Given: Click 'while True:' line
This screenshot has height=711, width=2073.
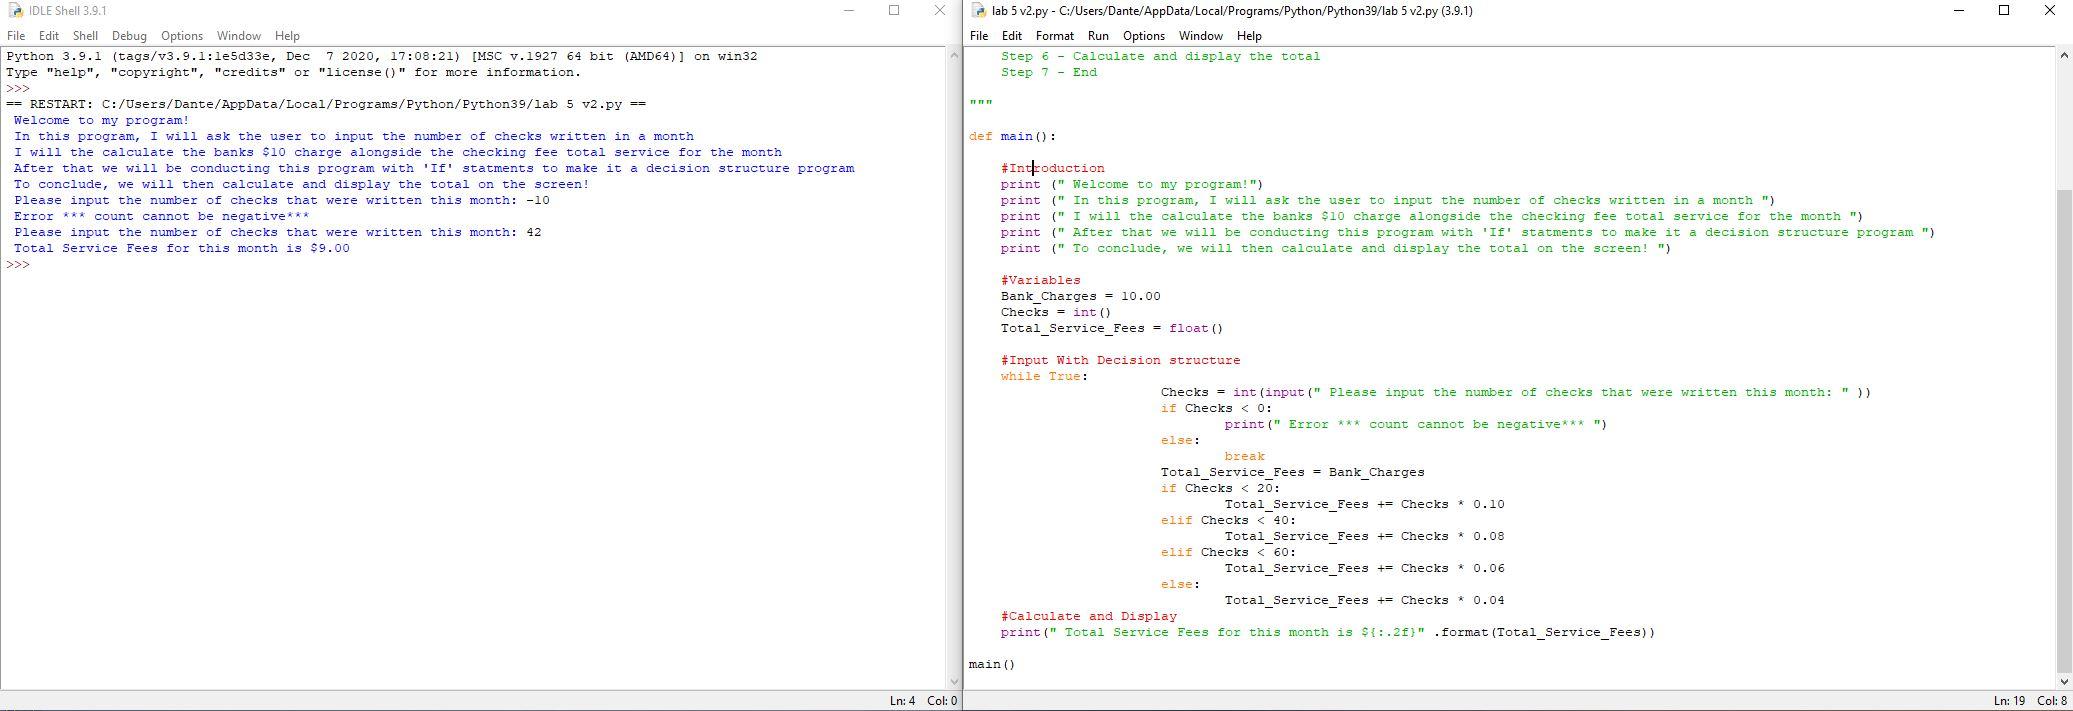Looking at the screenshot, I should click(1044, 376).
